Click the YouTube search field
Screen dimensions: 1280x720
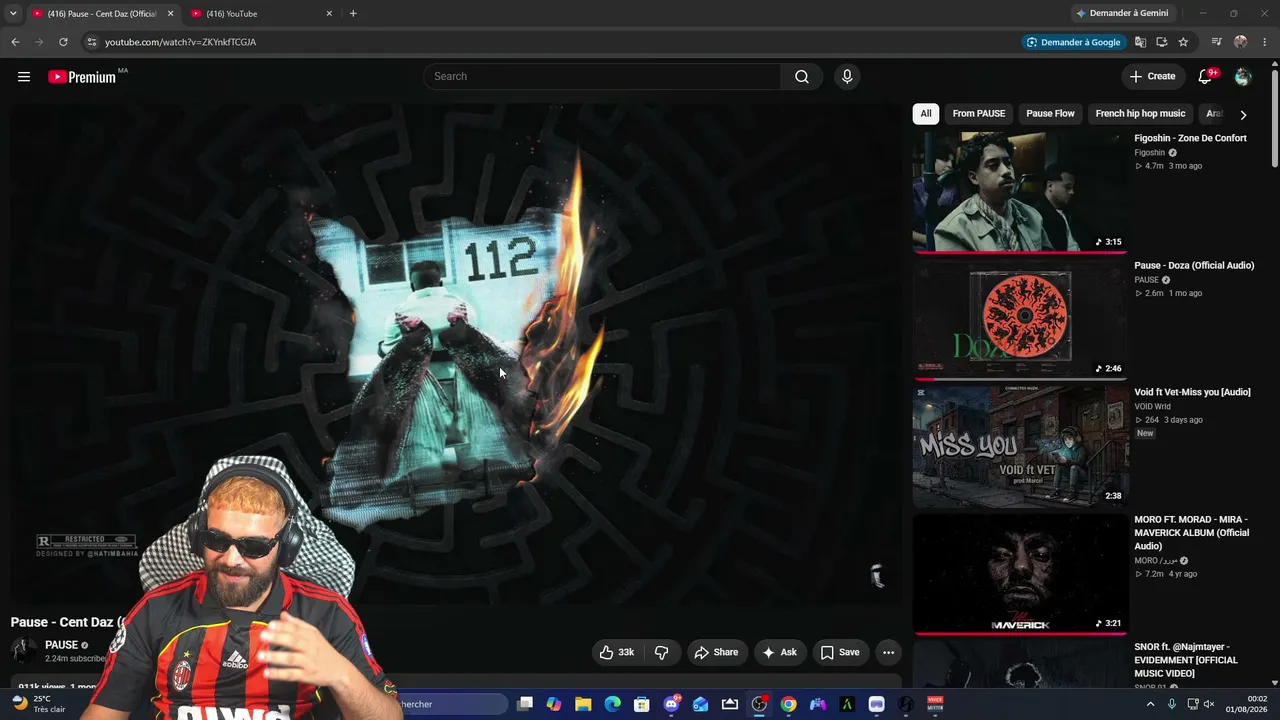(602, 77)
